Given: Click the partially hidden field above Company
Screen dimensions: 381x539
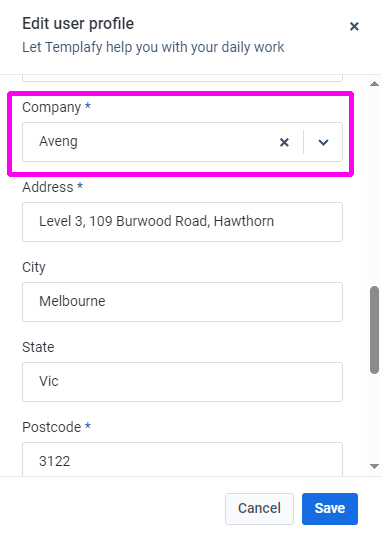Looking at the screenshot, I should [182, 78].
